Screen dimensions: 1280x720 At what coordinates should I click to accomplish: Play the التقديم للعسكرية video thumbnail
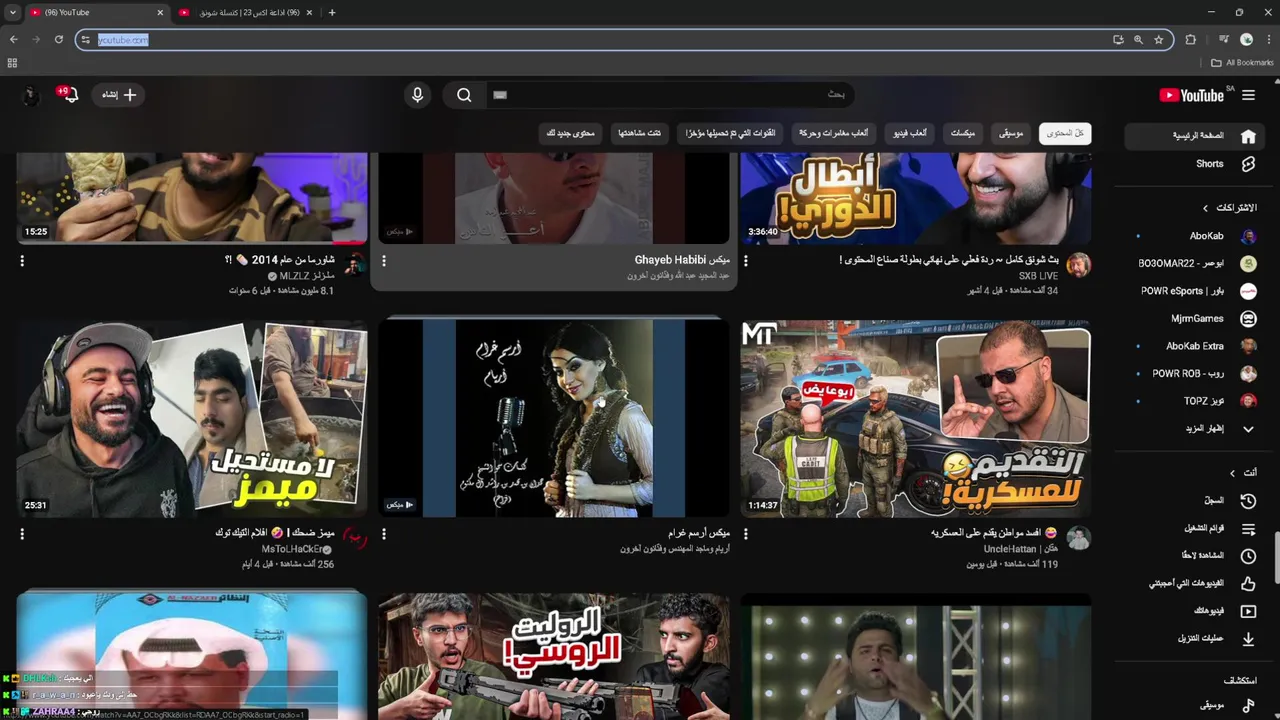point(915,418)
